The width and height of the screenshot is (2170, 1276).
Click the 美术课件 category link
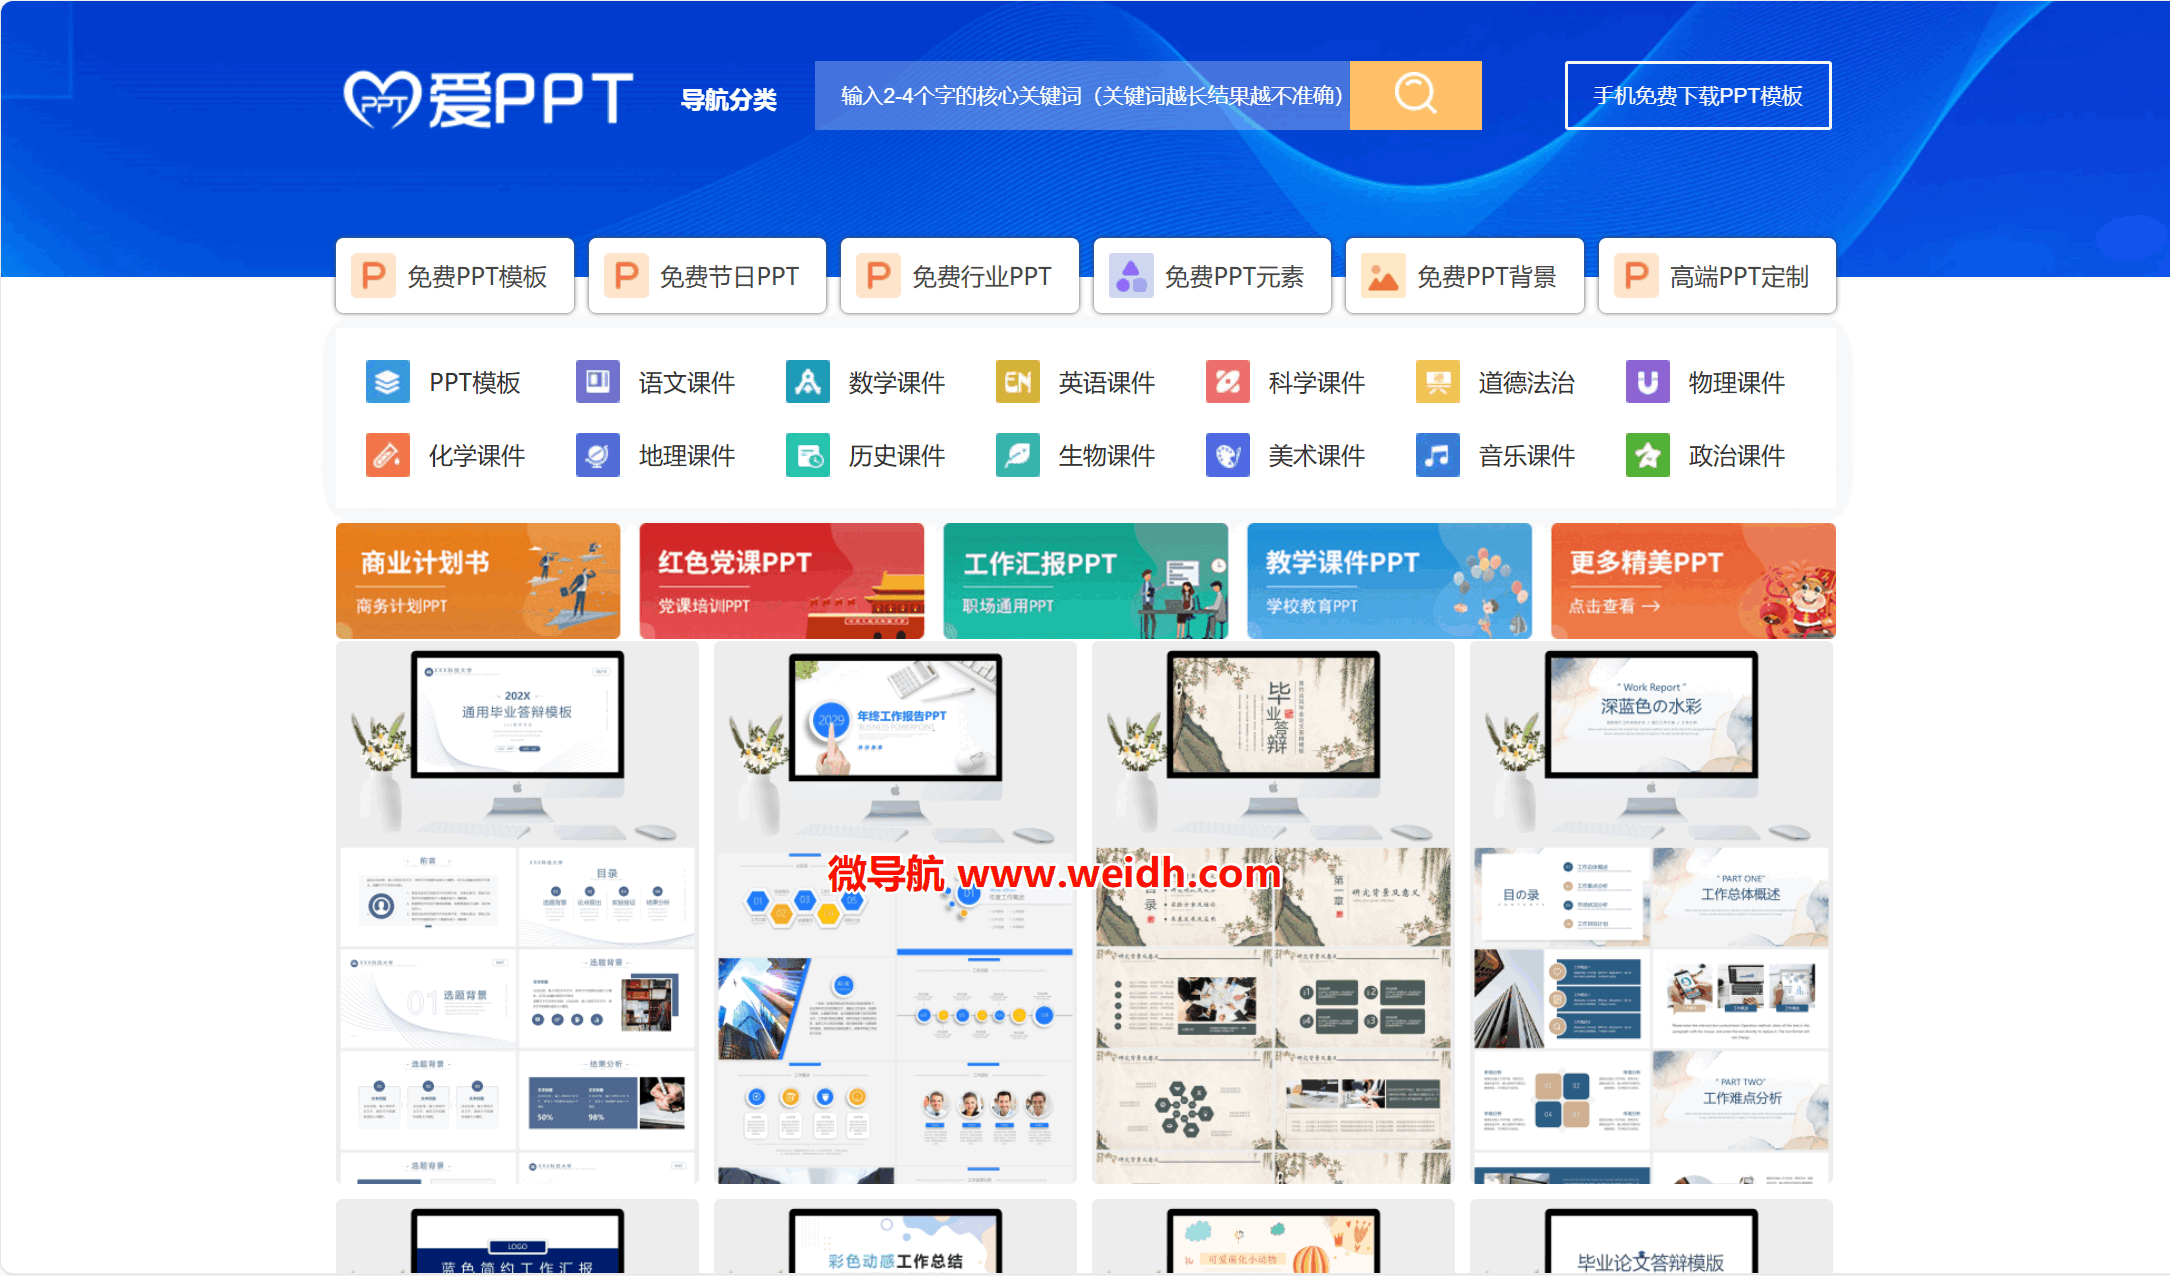(1317, 455)
